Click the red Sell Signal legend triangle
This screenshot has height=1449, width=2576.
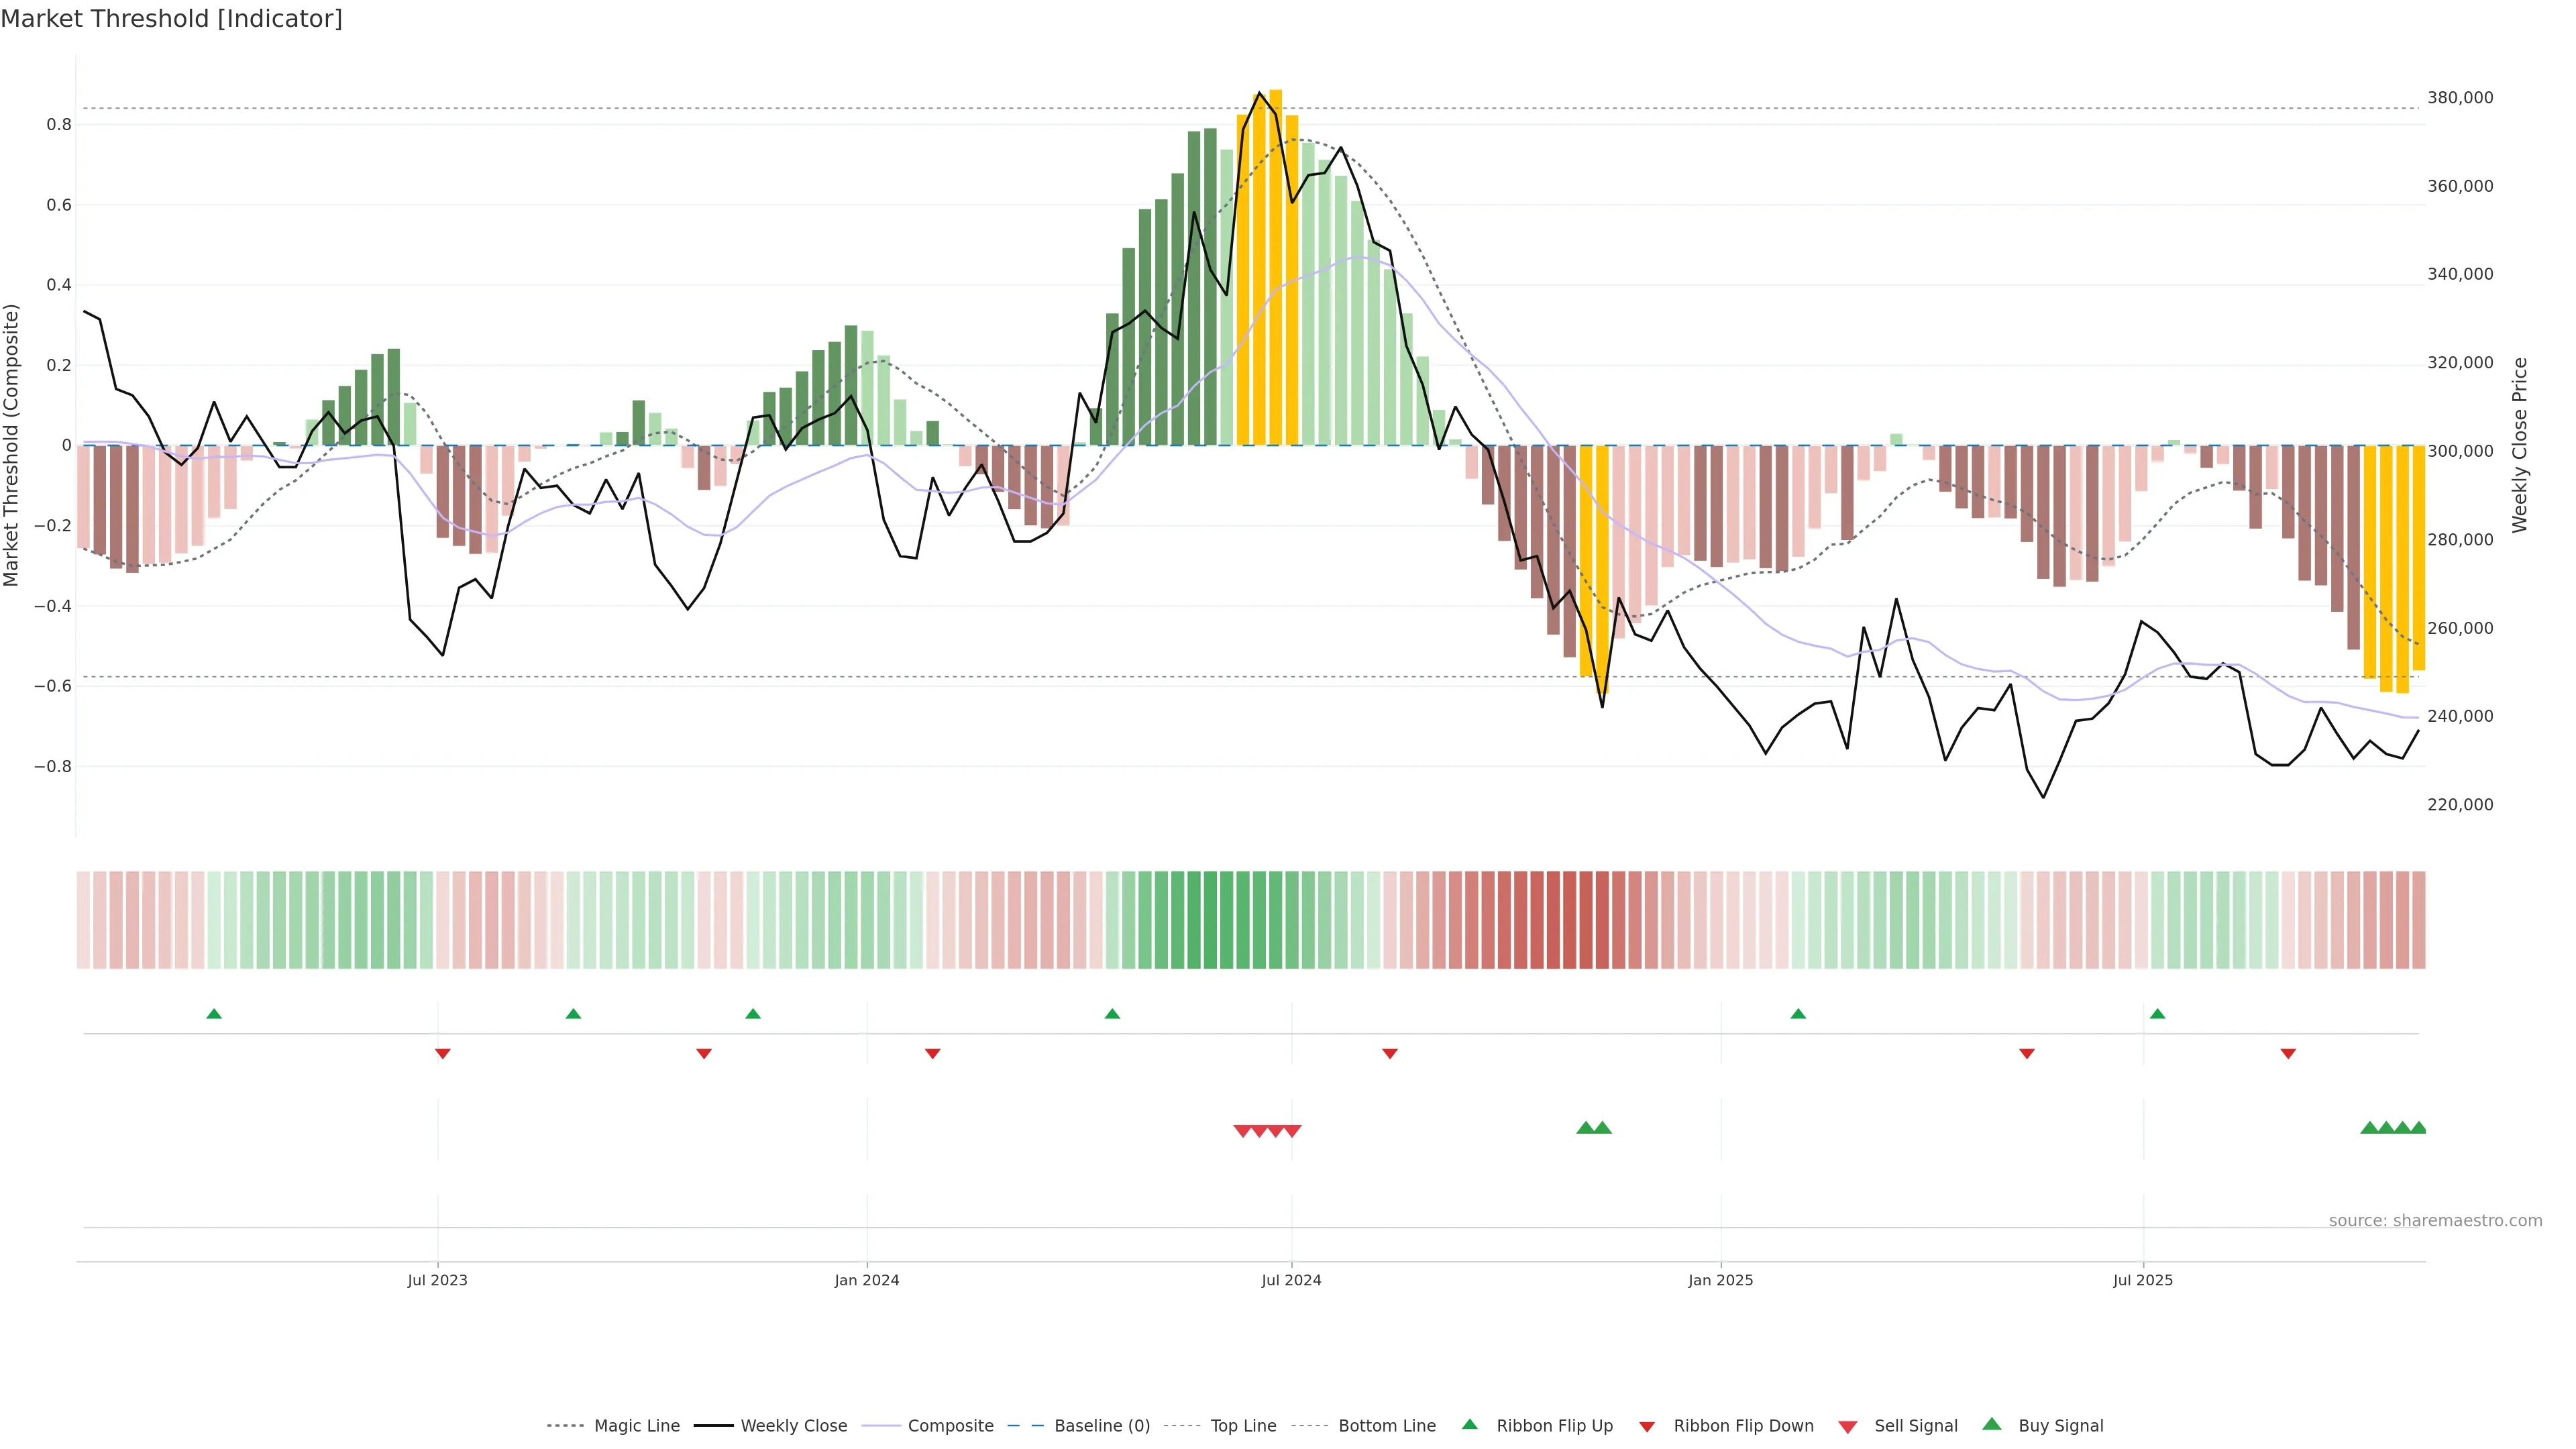1847,1427
